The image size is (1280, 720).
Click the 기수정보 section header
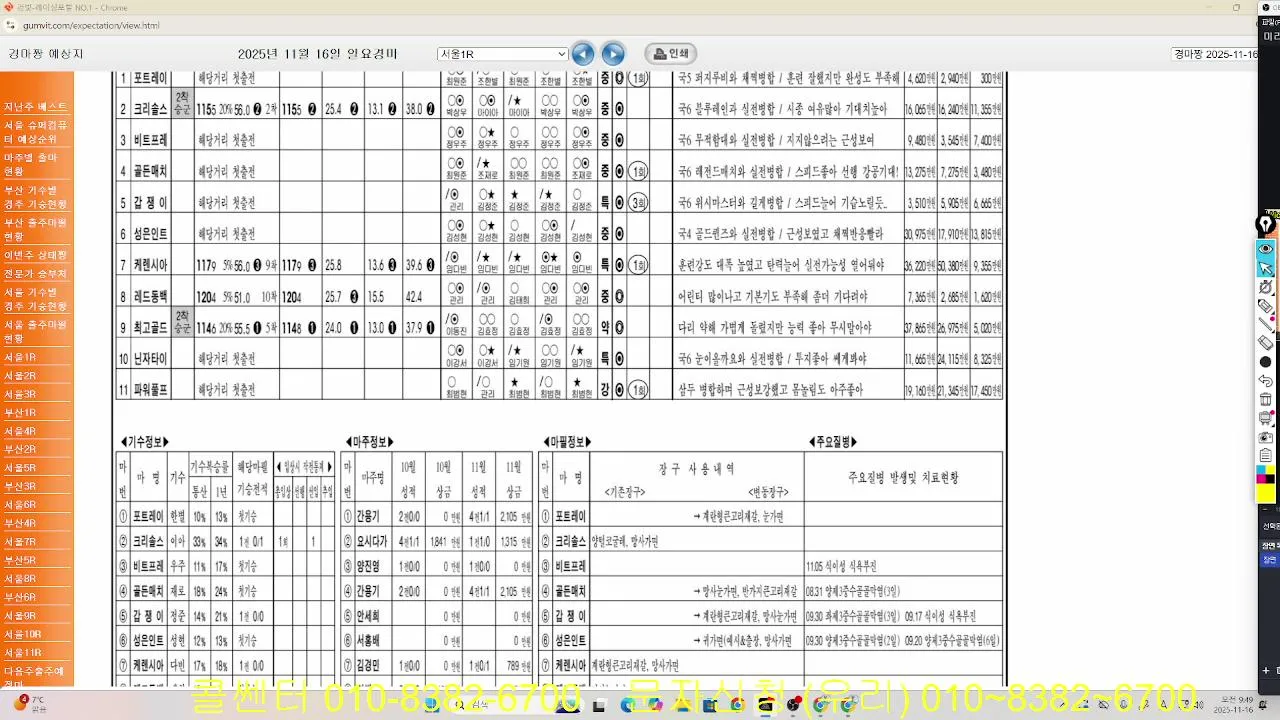[x=145, y=442]
